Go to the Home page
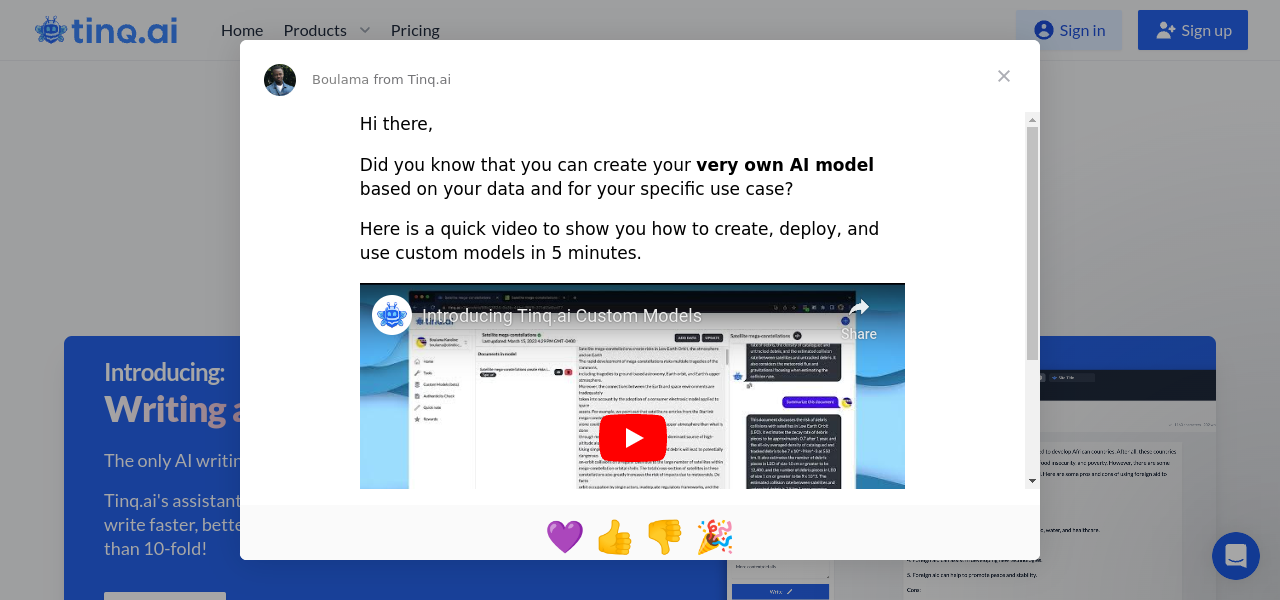The image size is (1280, 600). coord(242,30)
